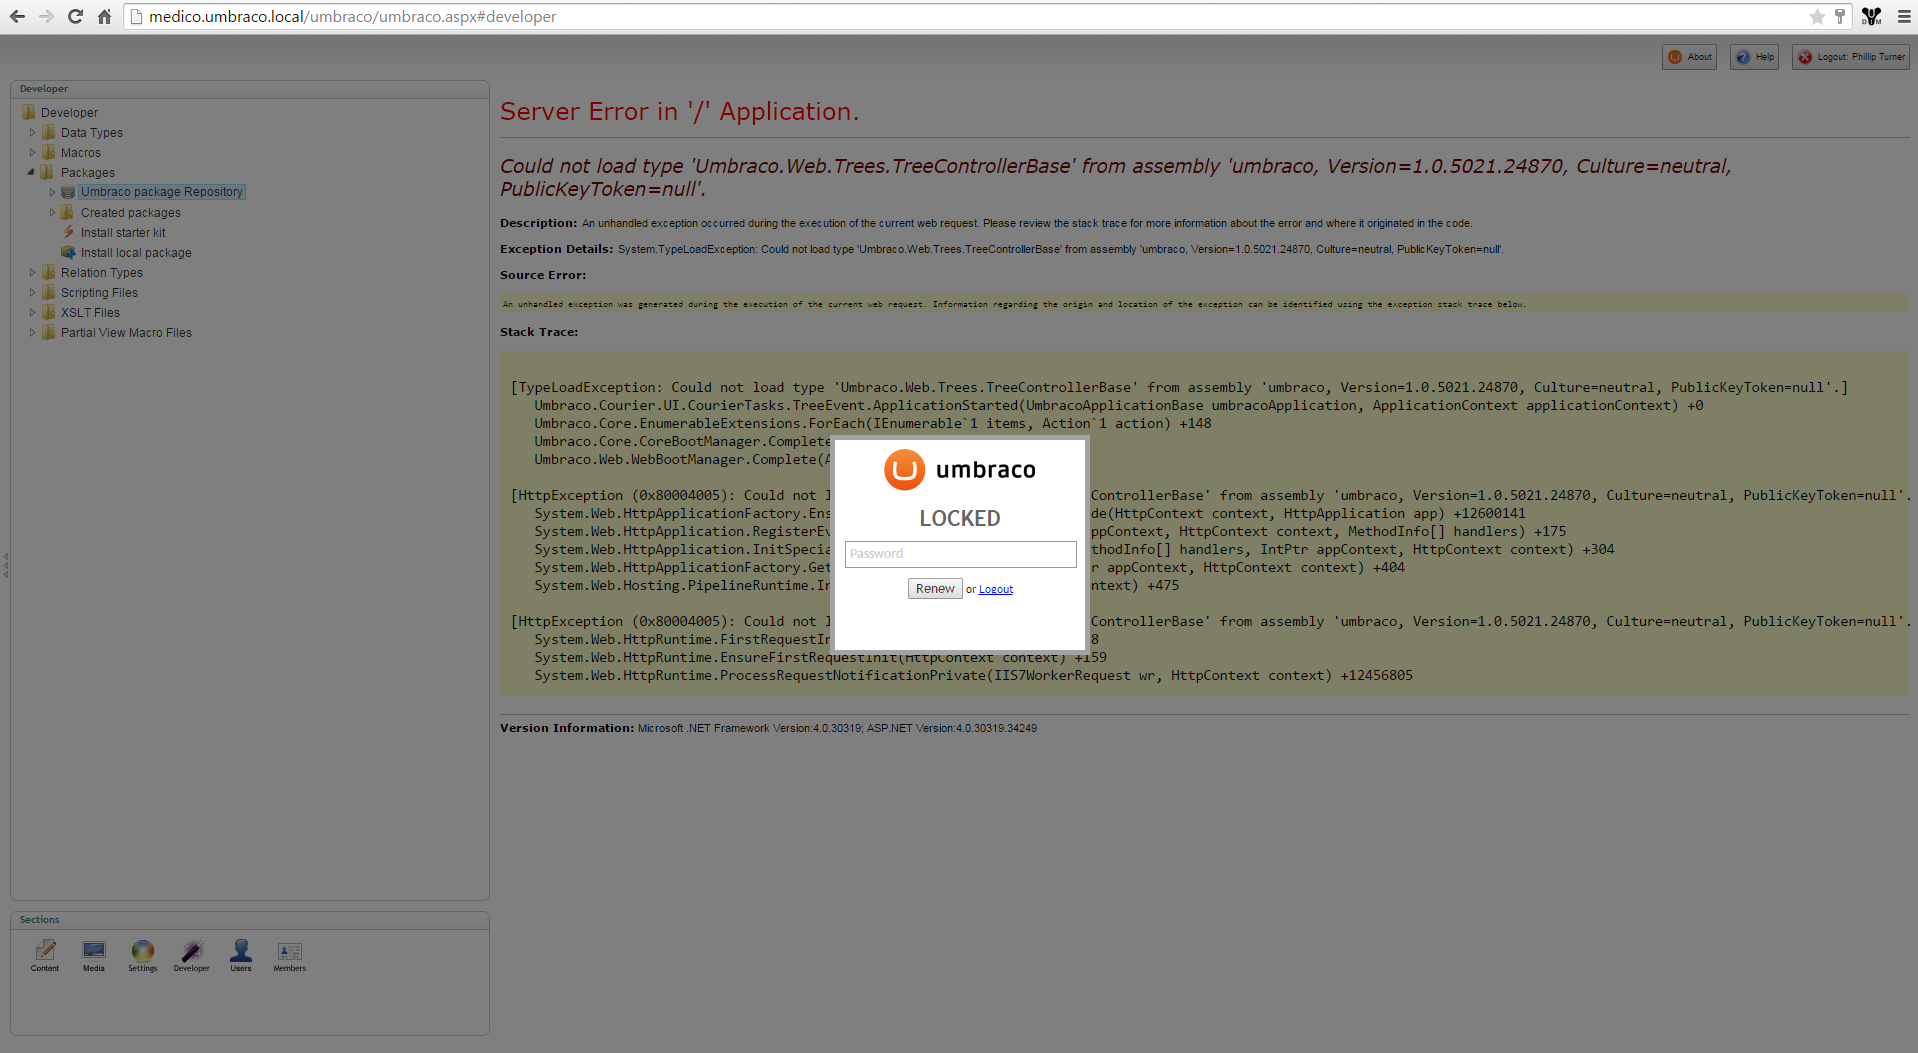The image size is (1918, 1053).
Task: Select Data Types in the tree
Action: 92,133
